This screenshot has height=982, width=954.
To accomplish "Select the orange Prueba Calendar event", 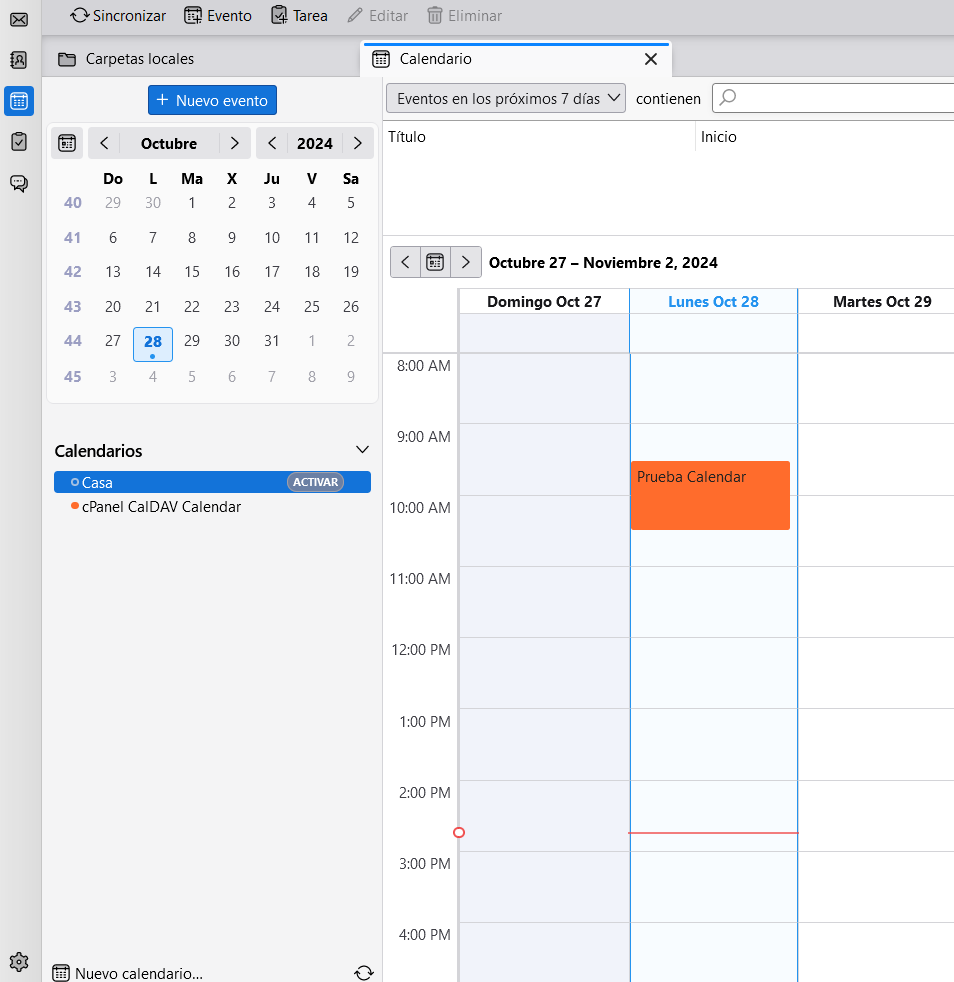I will pyautogui.click(x=710, y=495).
